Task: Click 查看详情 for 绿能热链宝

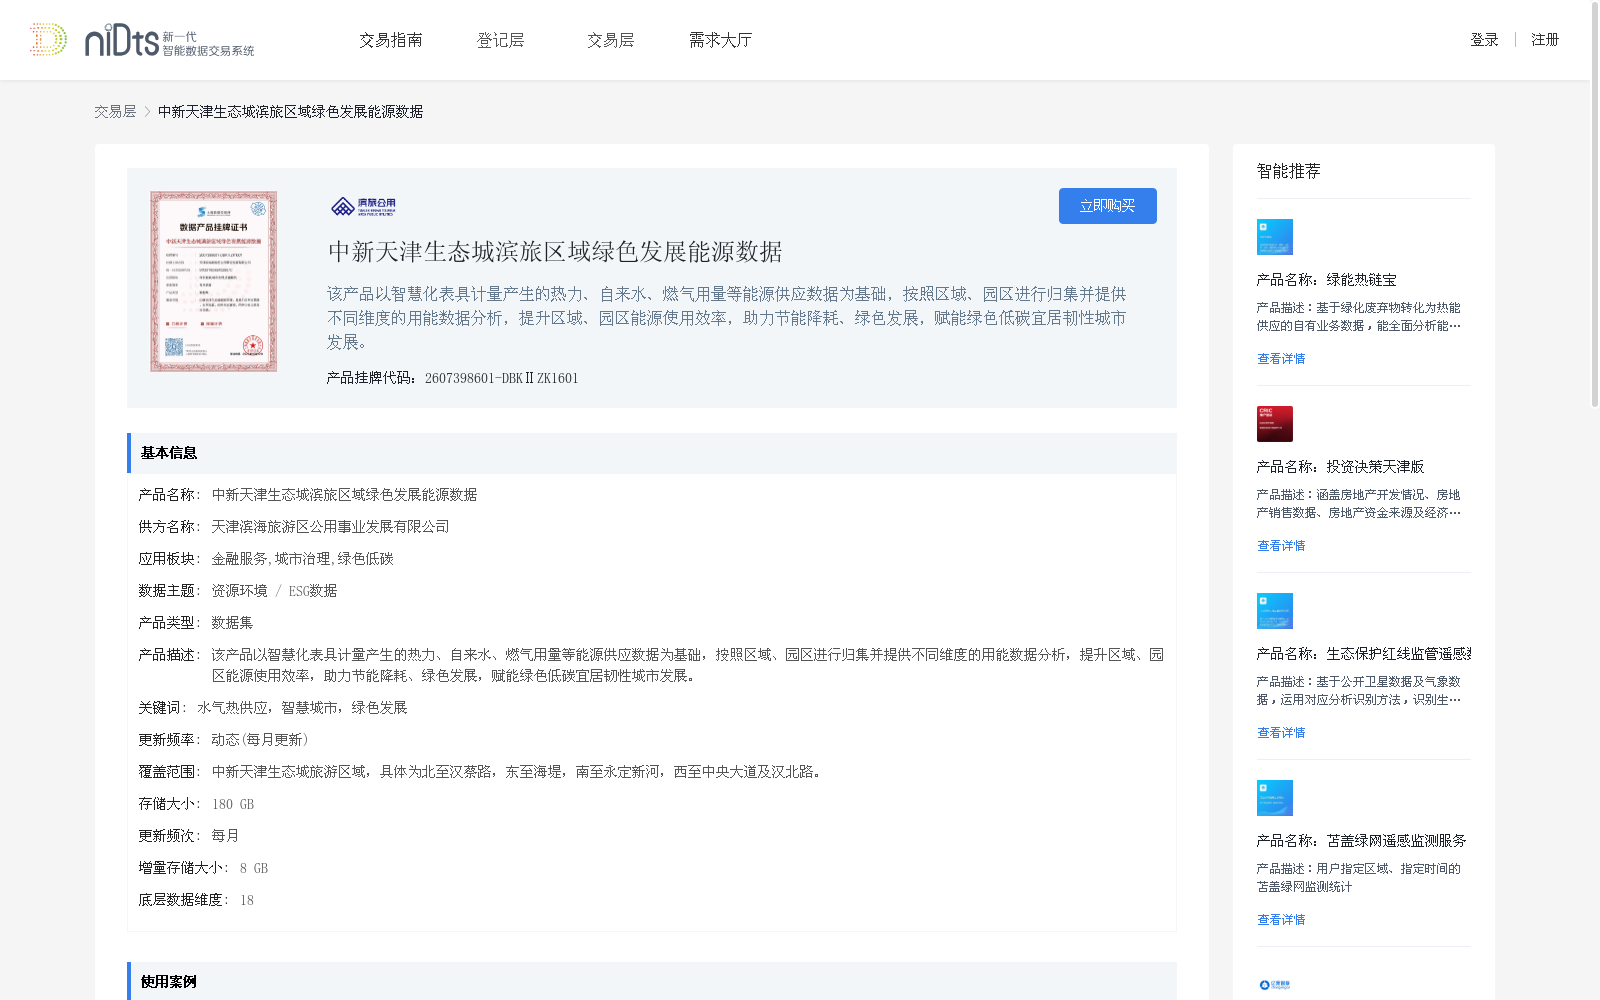Action: [x=1281, y=359]
